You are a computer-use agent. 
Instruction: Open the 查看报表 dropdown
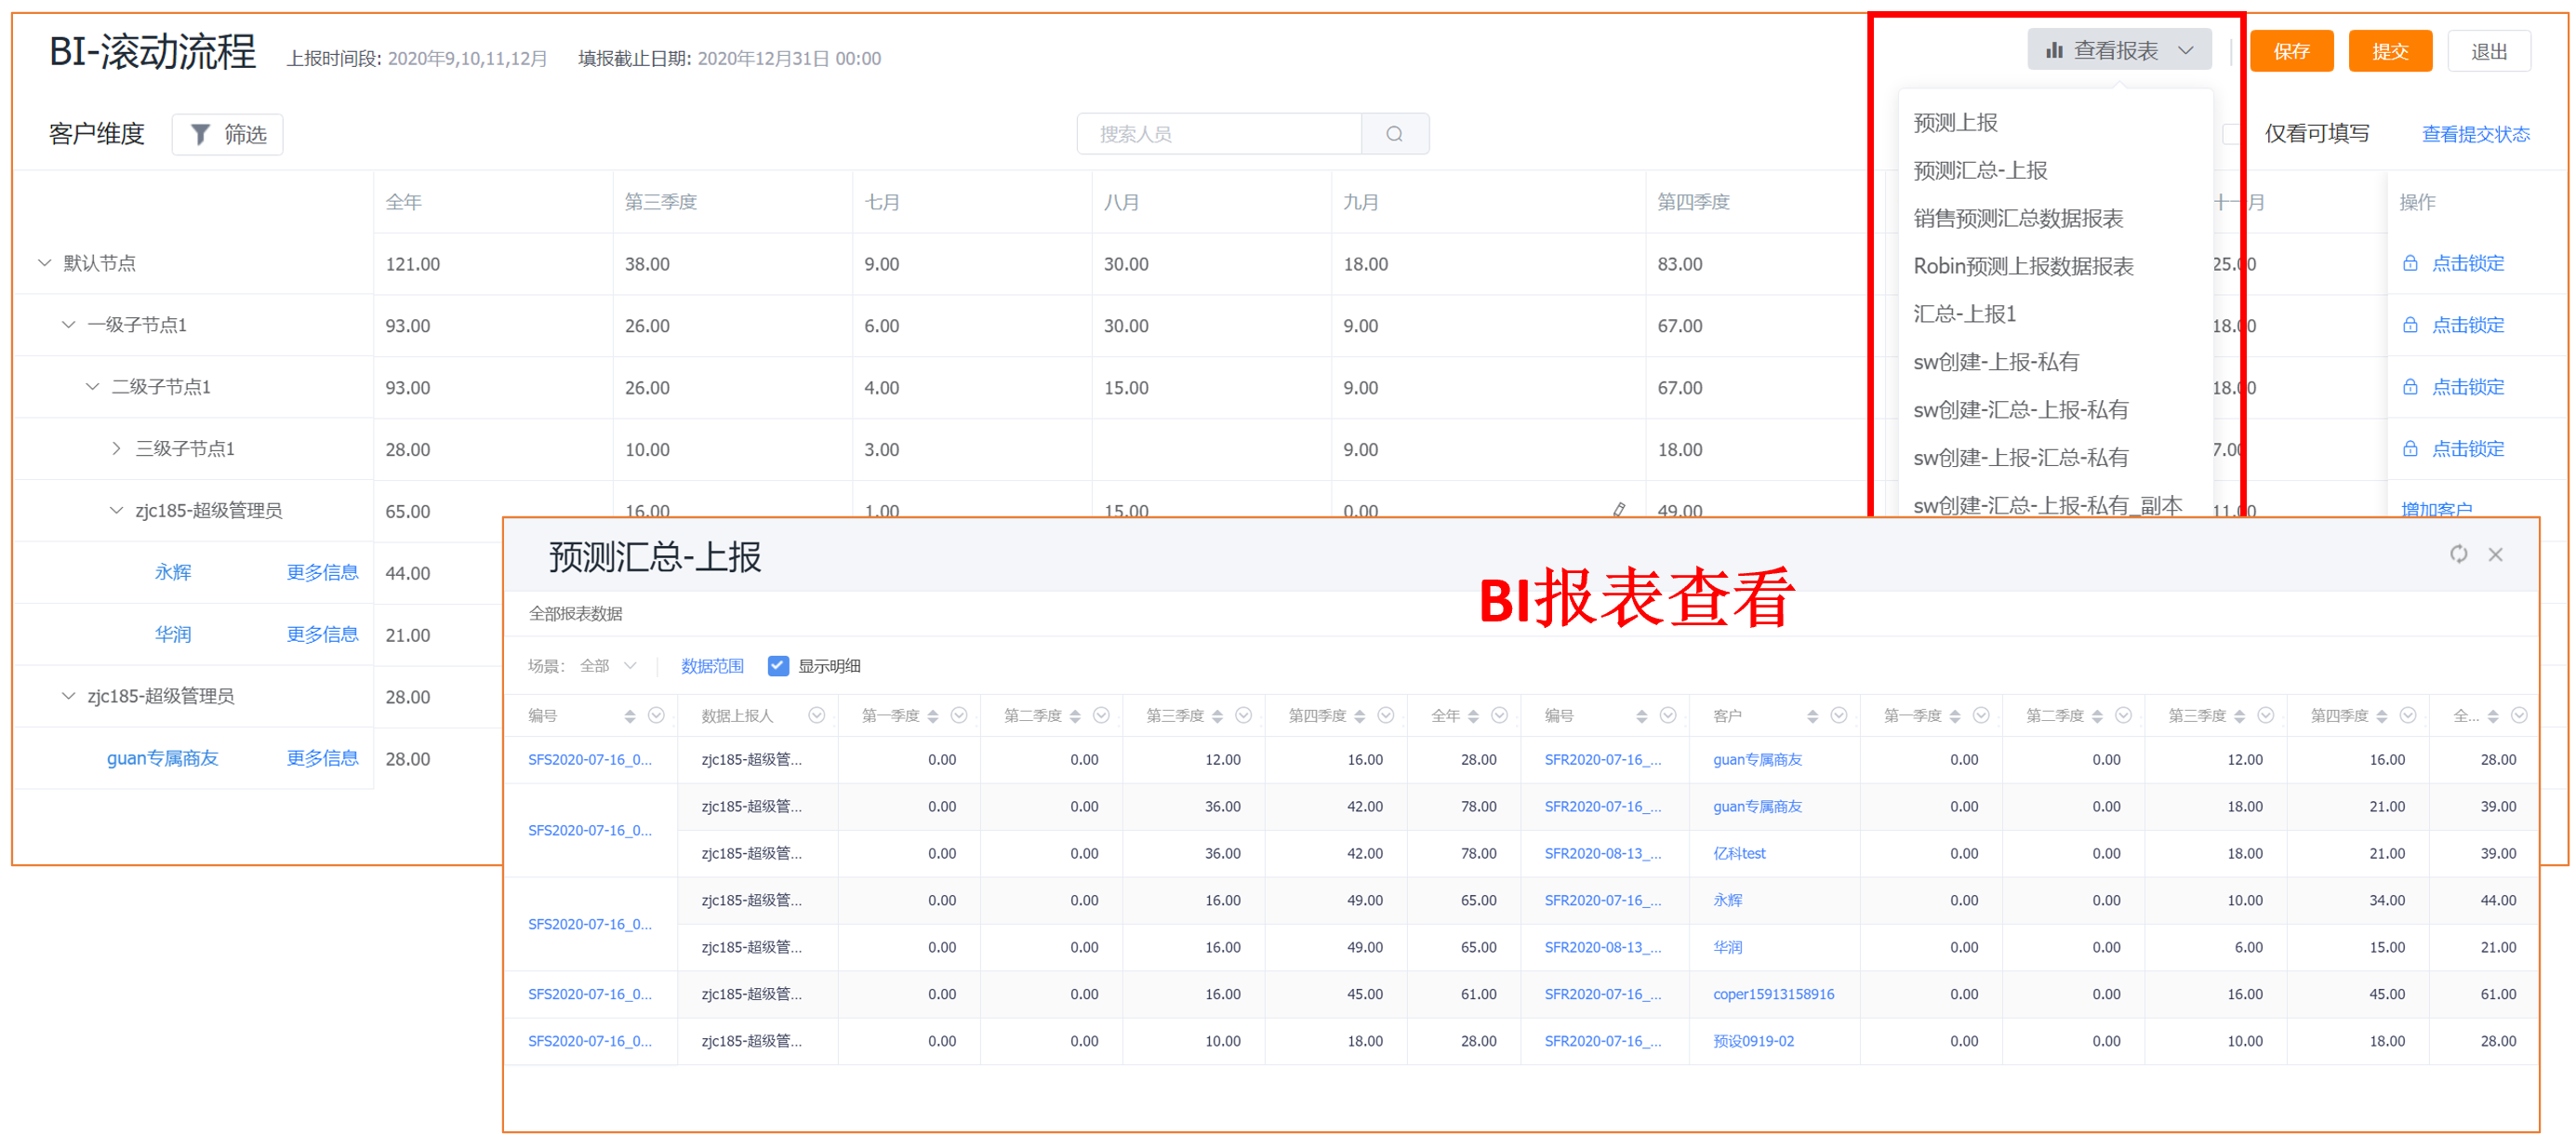[x=2118, y=50]
